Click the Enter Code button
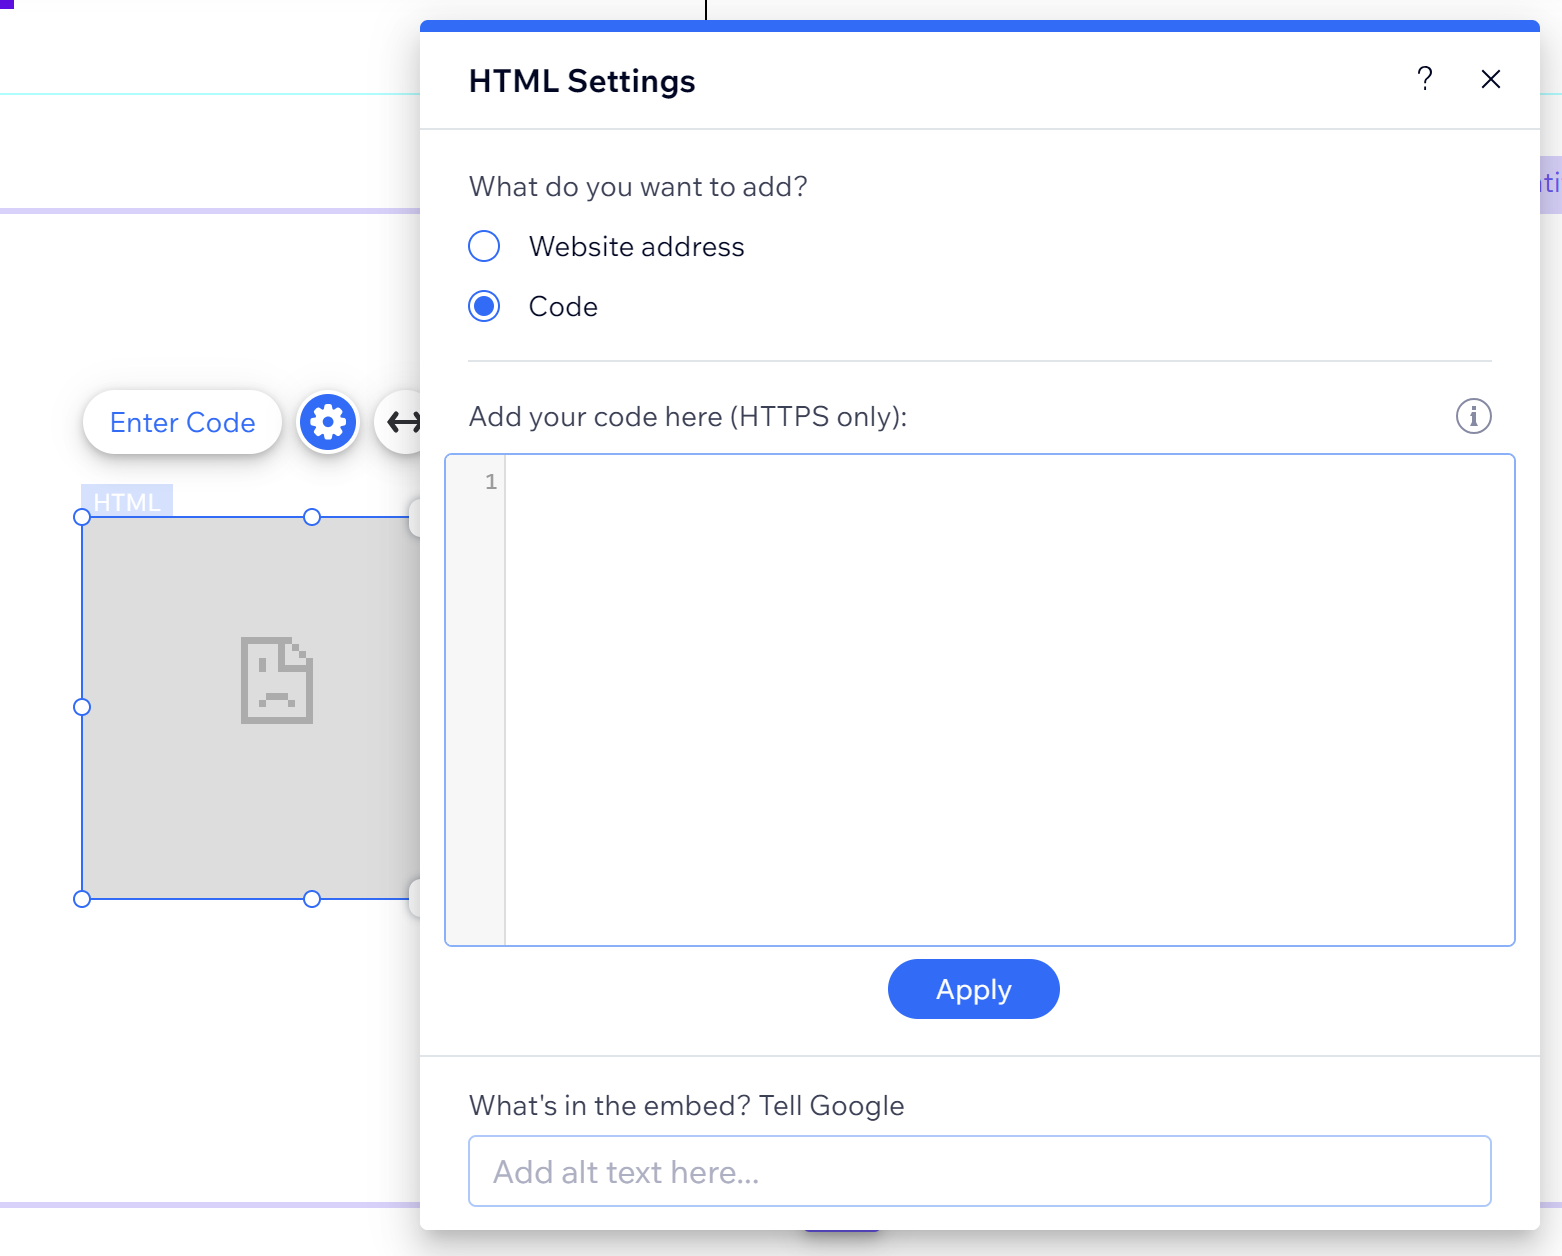Viewport: 1562px width, 1256px height. tap(182, 422)
